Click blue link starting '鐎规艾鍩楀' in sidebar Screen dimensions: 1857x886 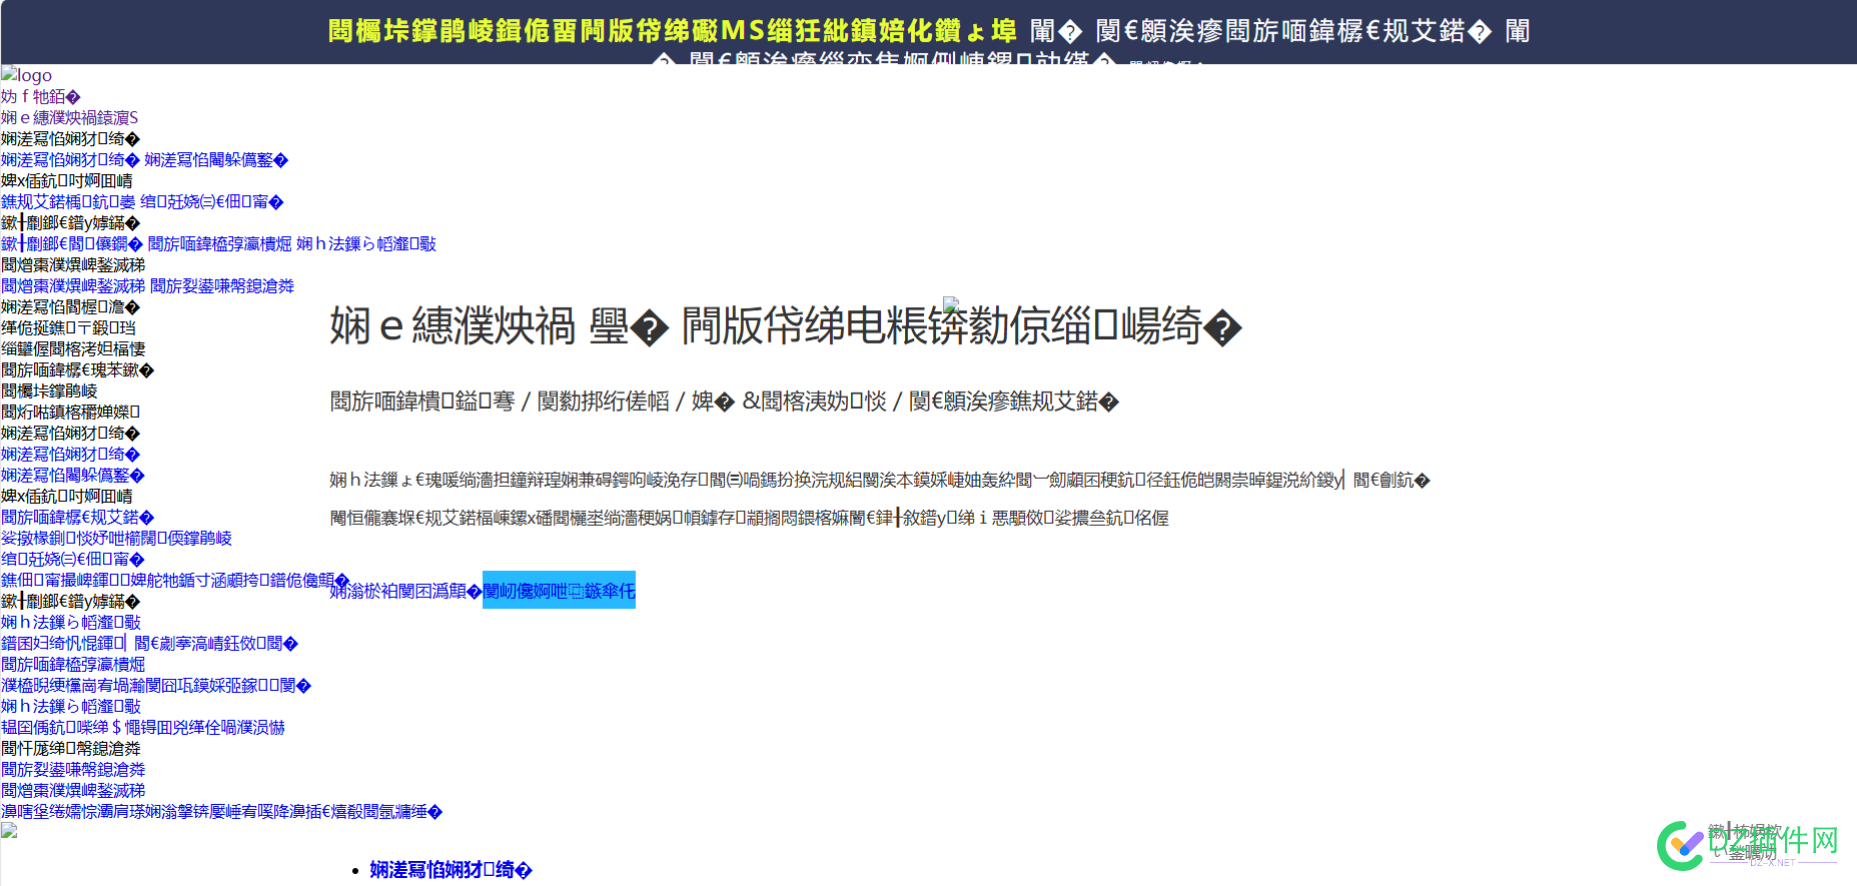click(x=68, y=202)
